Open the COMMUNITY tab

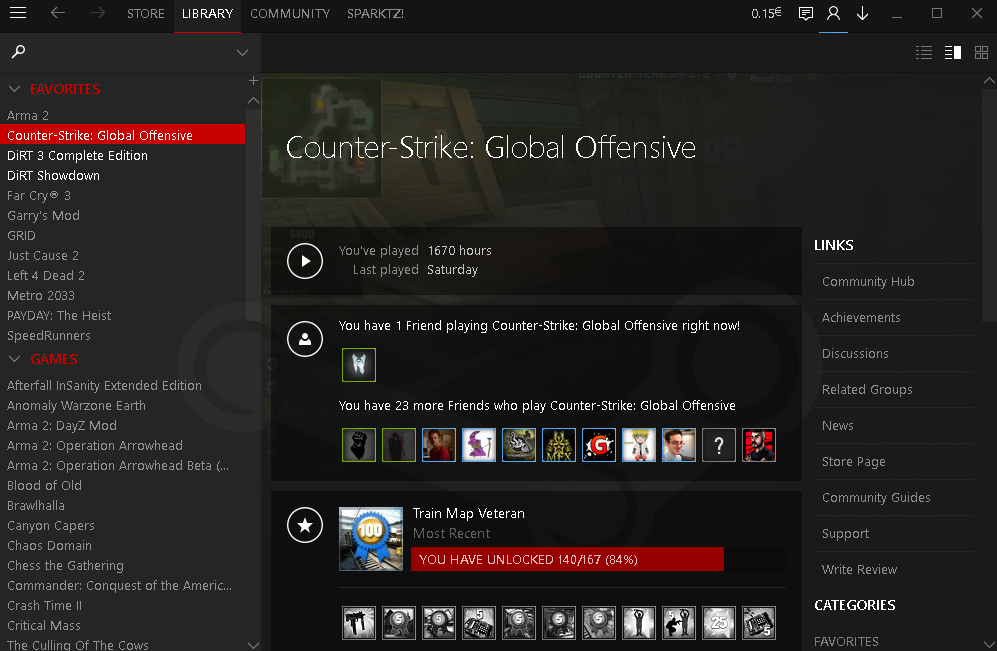coord(289,14)
